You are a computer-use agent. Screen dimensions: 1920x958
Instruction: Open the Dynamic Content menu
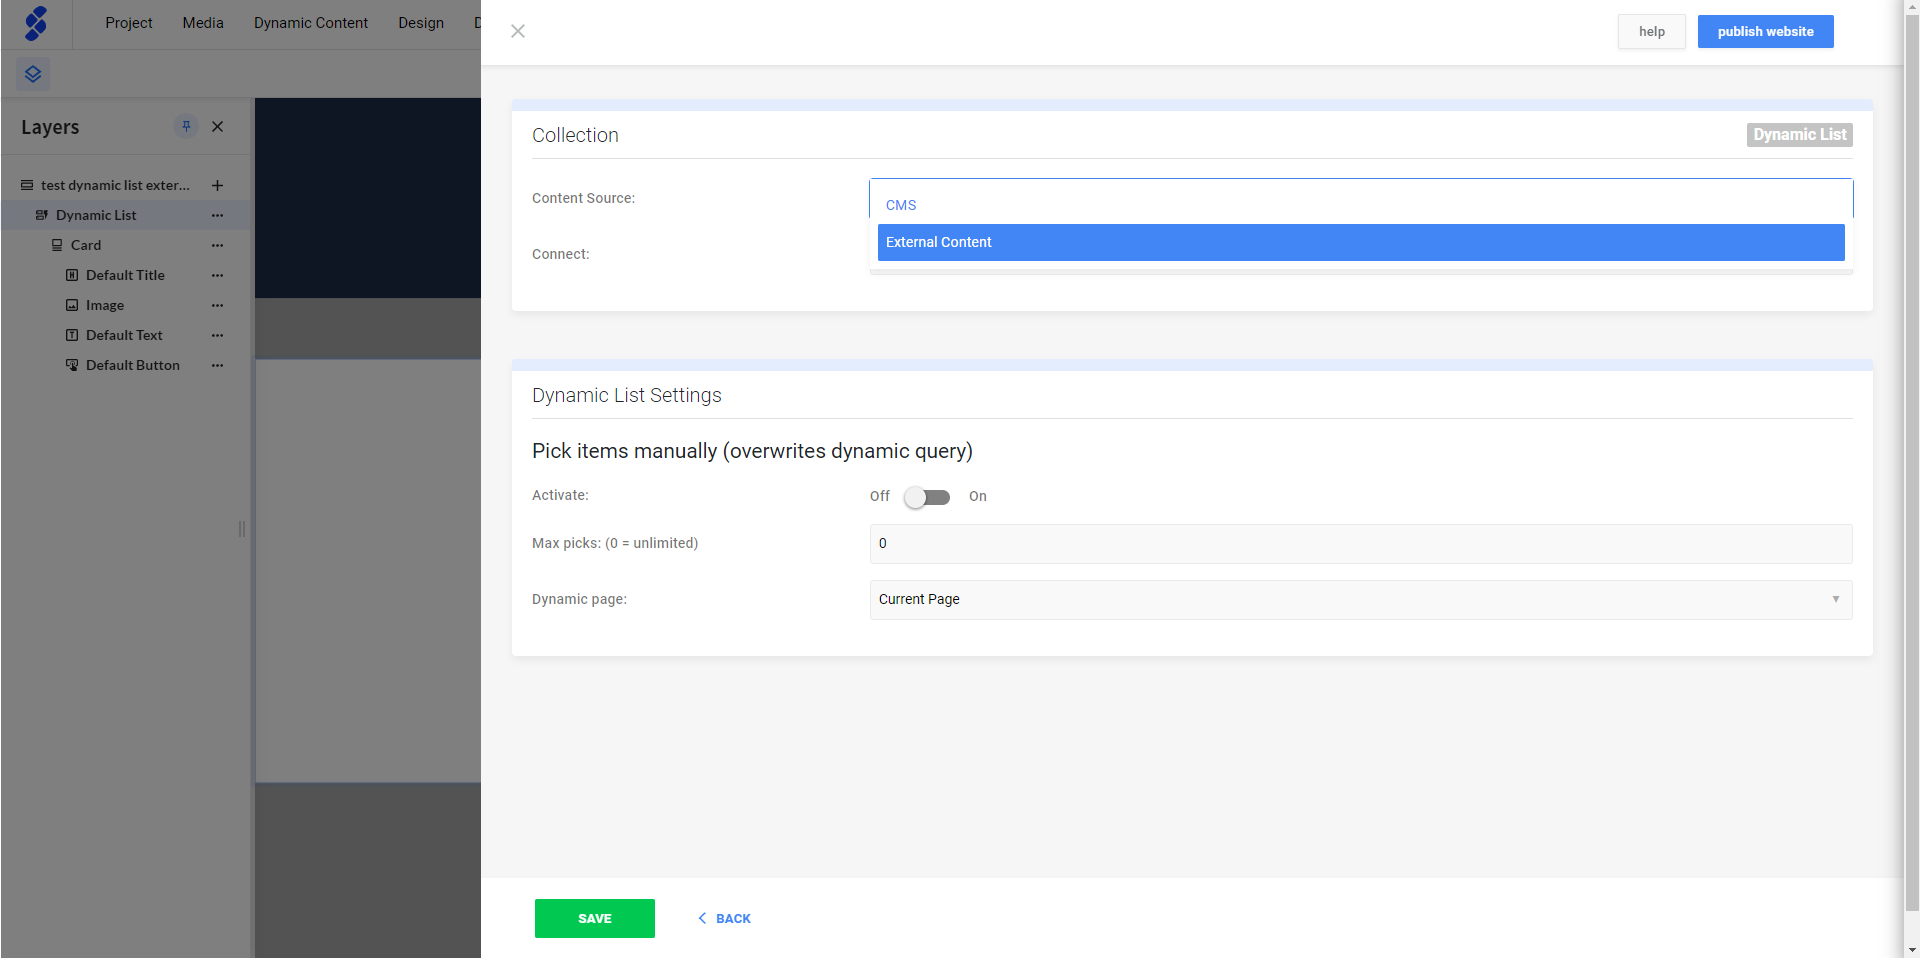[x=310, y=22]
